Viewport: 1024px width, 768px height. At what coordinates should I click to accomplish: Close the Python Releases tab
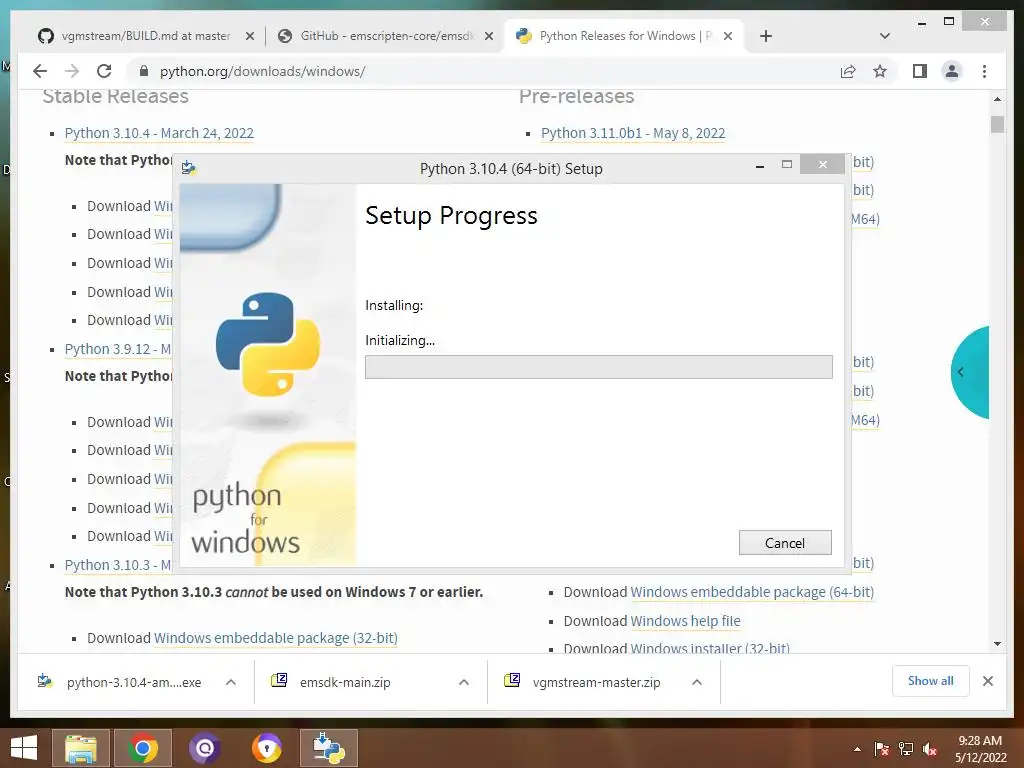[x=728, y=37]
